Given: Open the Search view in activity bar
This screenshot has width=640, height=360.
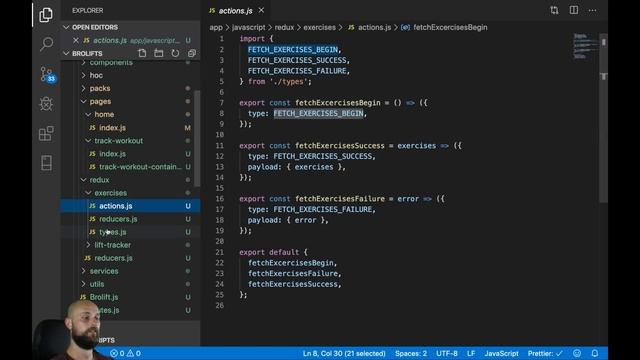Looking at the screenshot, I should [47, 44].
